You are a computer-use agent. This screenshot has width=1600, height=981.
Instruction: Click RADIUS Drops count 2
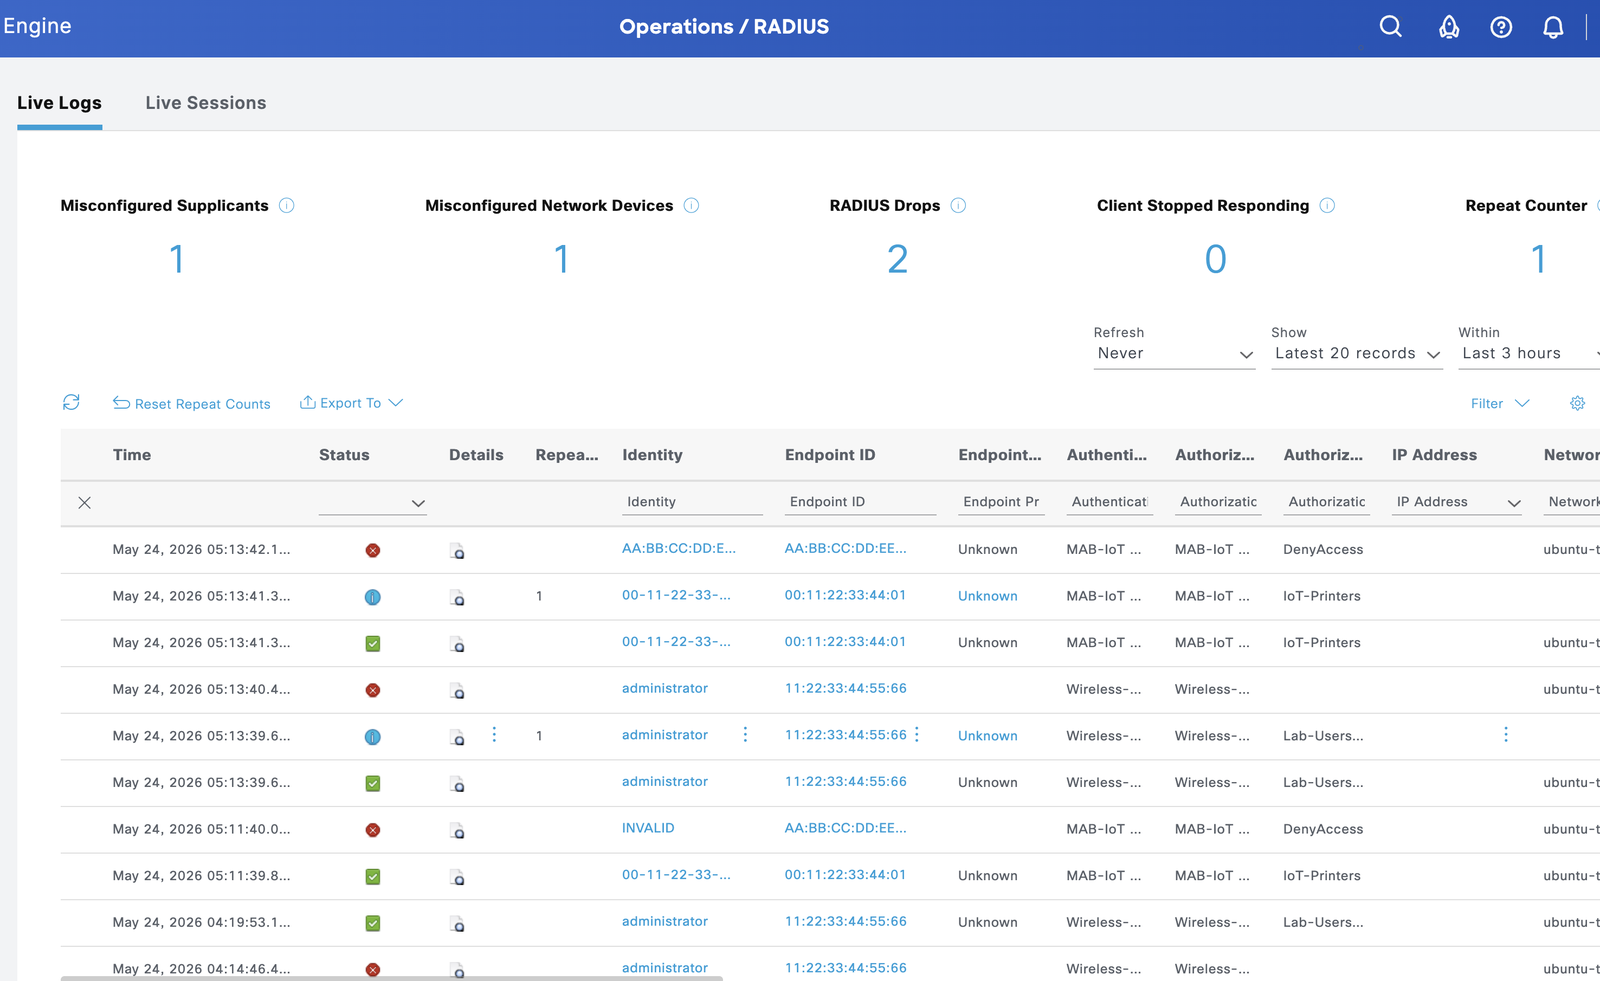click(897, 260)
